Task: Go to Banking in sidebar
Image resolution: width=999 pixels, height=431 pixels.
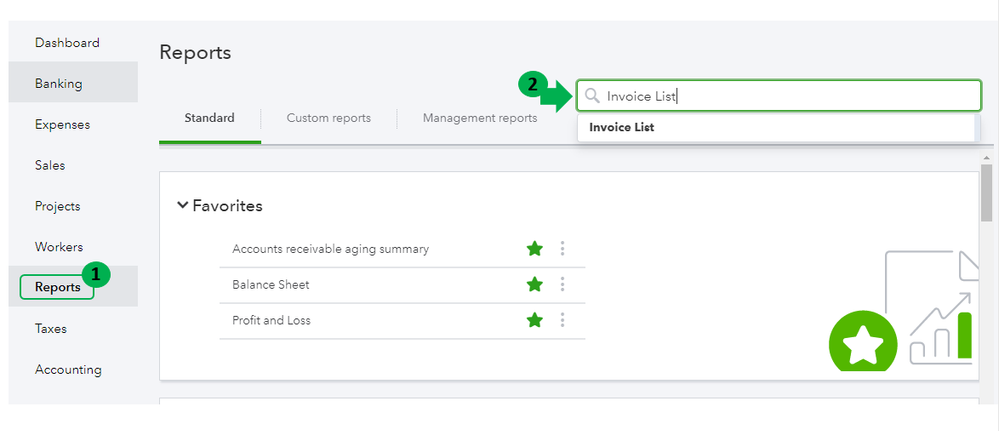Action: coord(59,84)
